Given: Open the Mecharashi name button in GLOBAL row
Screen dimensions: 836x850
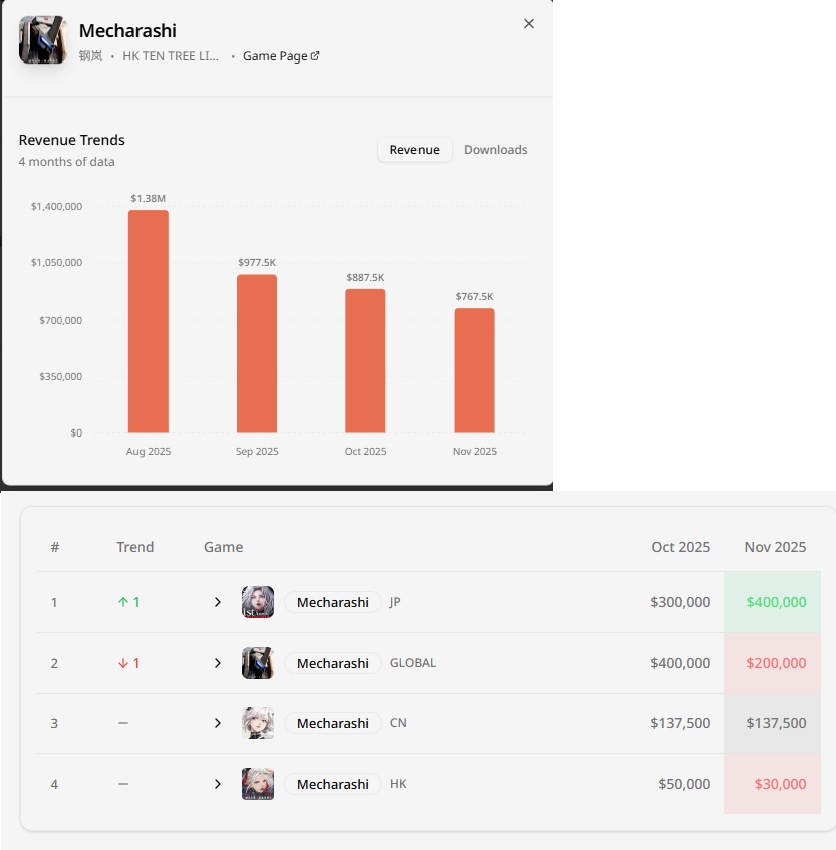Looking at the screenshot, I should click(x=333, y=663).
